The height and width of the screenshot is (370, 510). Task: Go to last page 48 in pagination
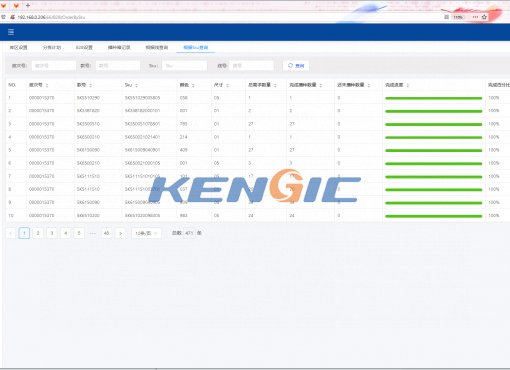[x=107, y=233]
